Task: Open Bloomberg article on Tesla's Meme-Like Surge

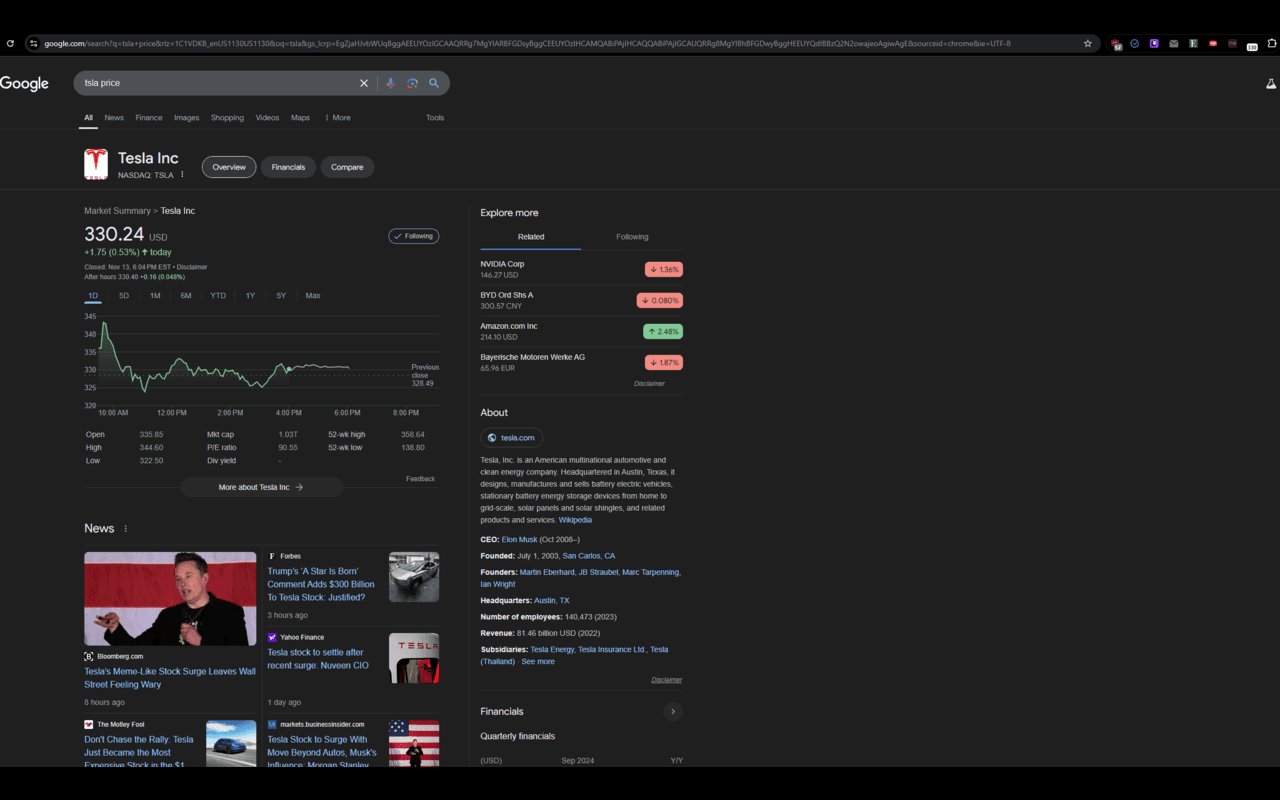Action: [170, 678]
